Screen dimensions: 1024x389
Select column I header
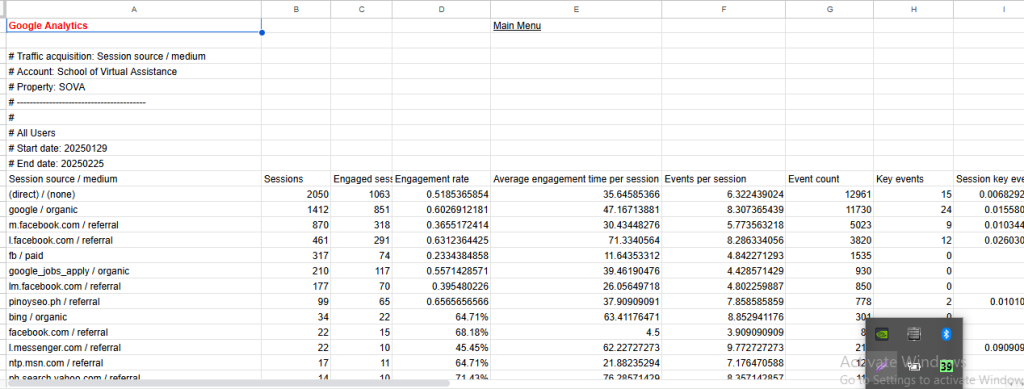tap(989, 9)
